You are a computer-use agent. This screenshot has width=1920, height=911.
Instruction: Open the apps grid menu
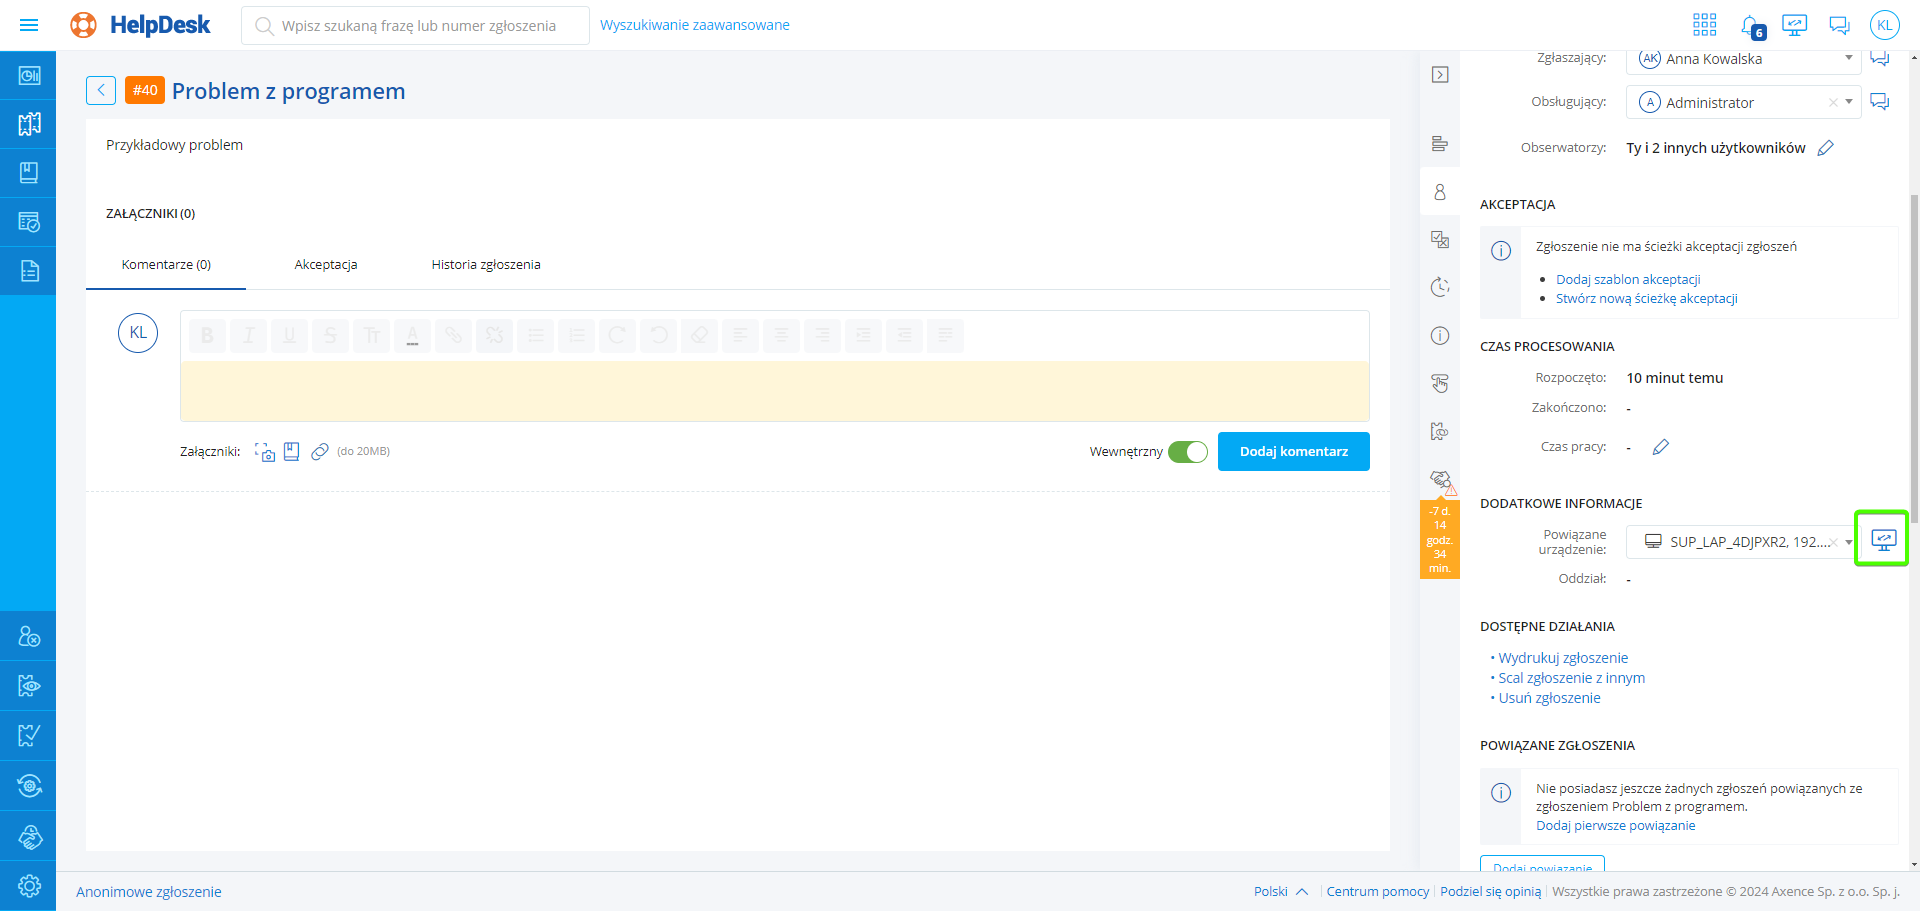(x=1704, y=25)
